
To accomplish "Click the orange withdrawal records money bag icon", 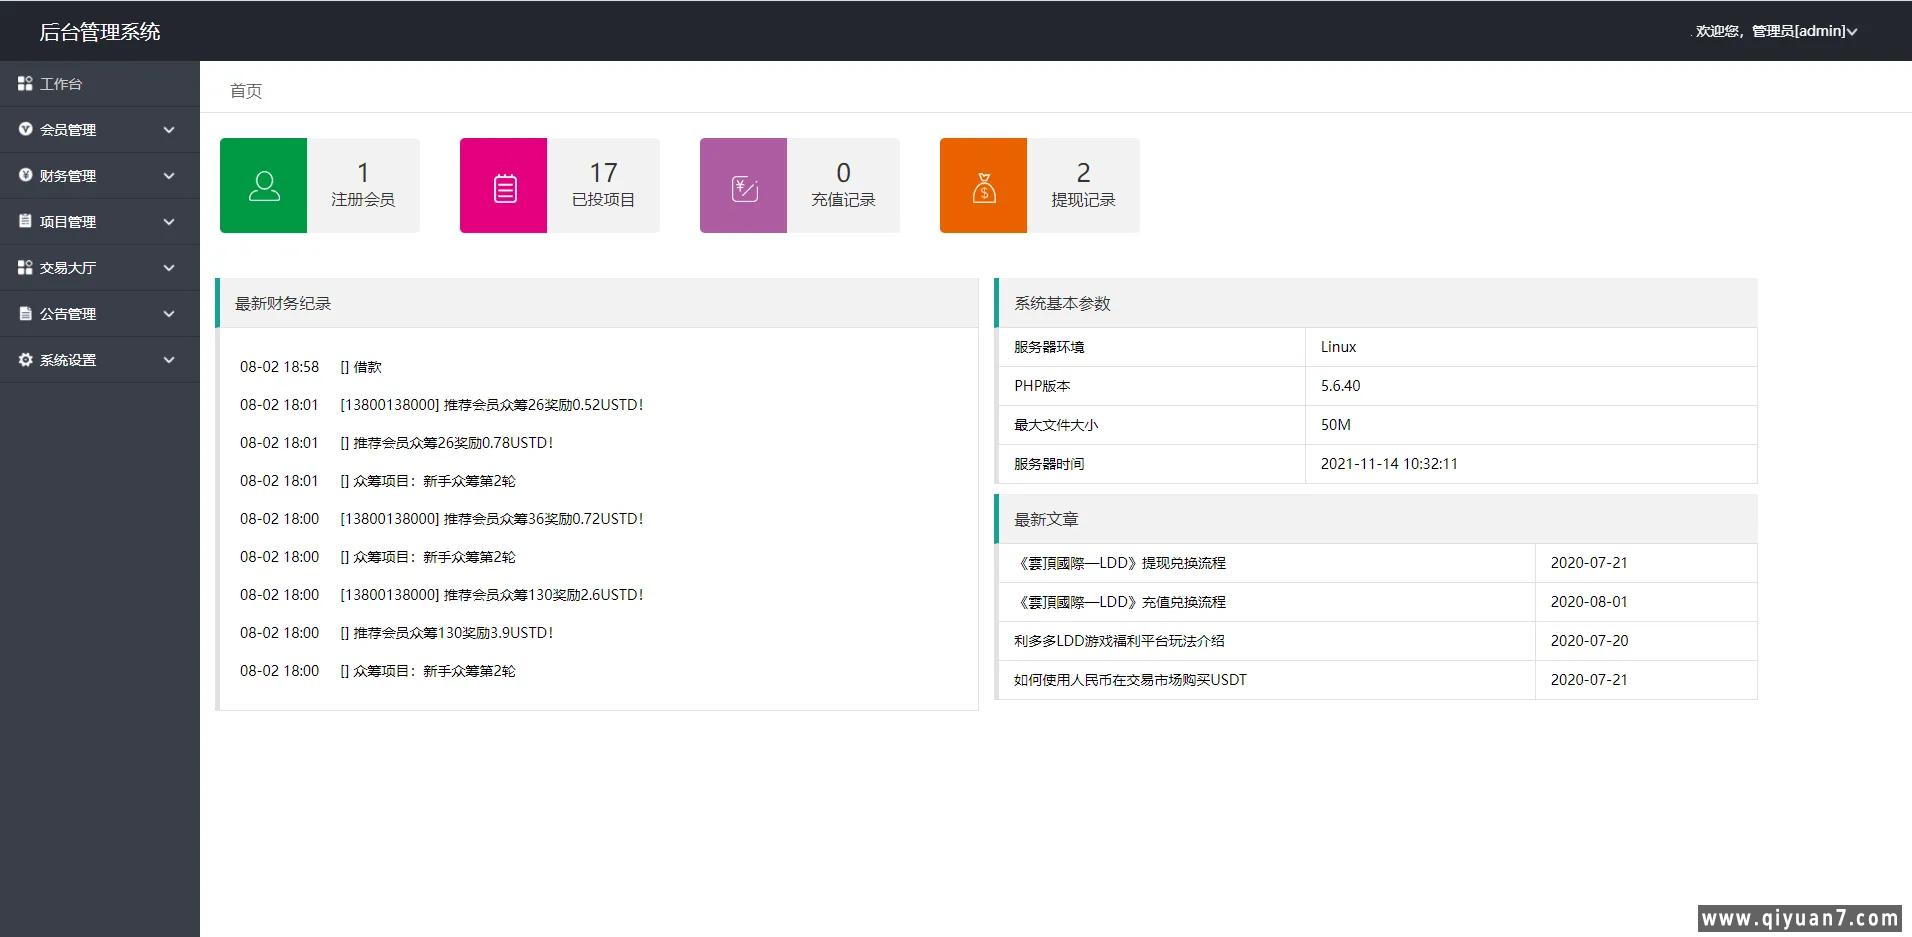I will (x=983, y=185).
